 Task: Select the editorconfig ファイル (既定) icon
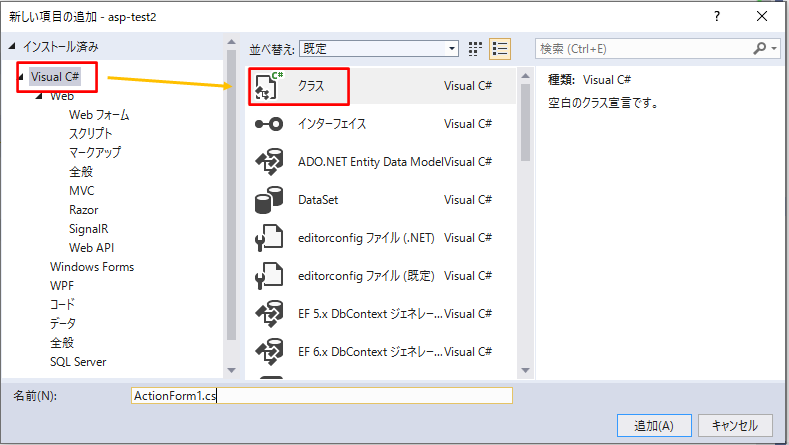pyautogui.click(x=269, y=276)
